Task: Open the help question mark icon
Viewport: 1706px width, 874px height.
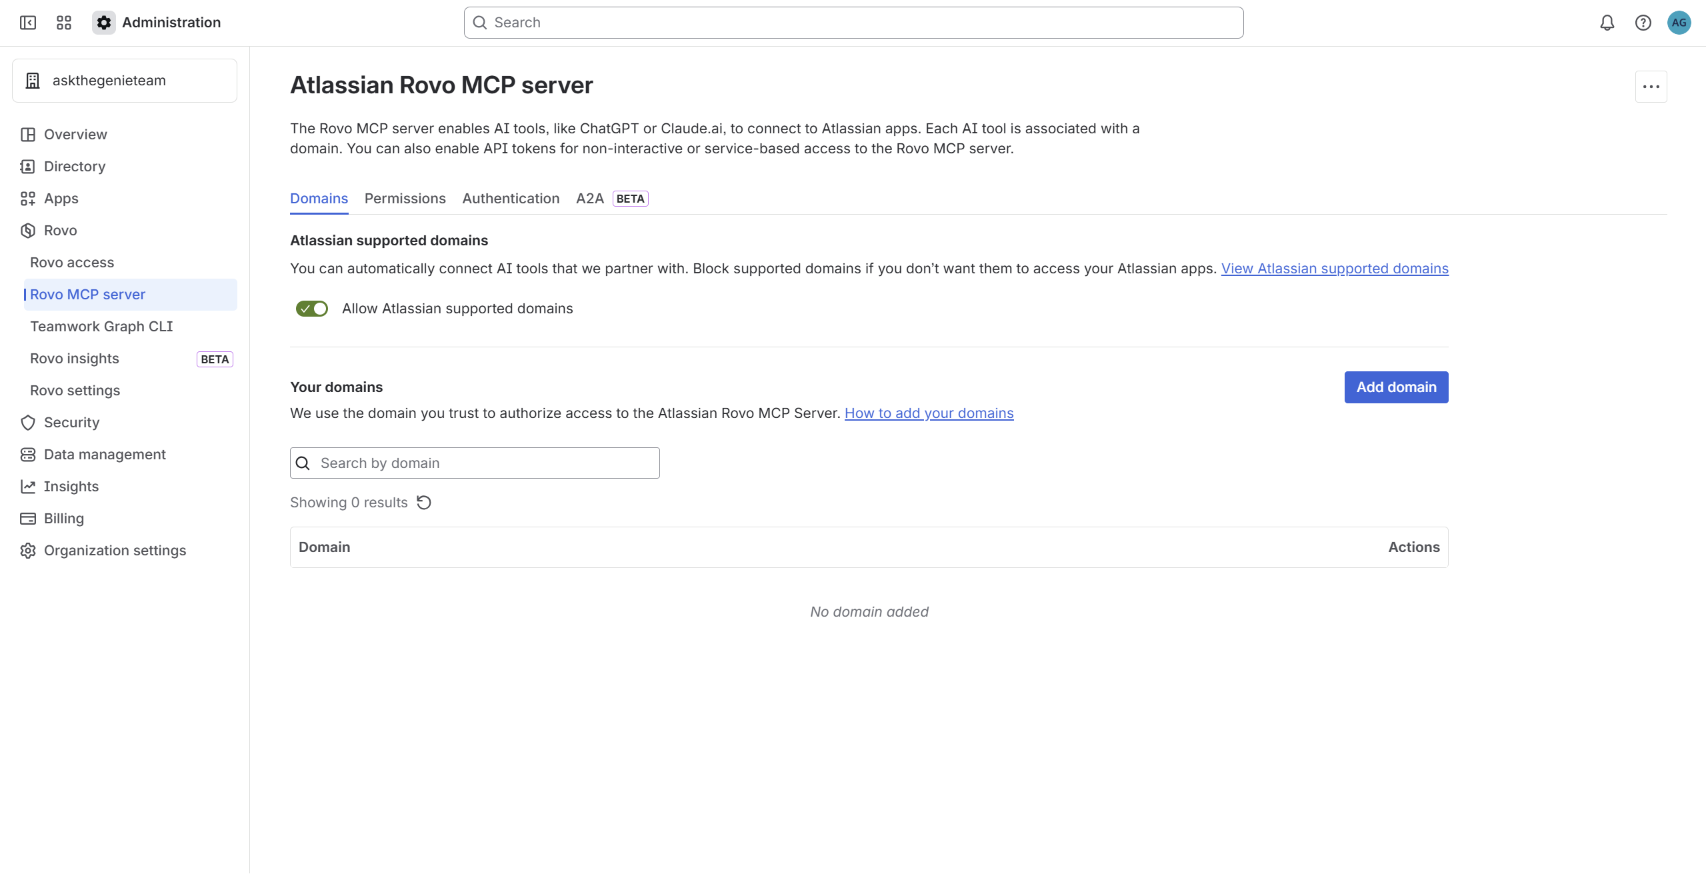Action: tap(1643, 22)
